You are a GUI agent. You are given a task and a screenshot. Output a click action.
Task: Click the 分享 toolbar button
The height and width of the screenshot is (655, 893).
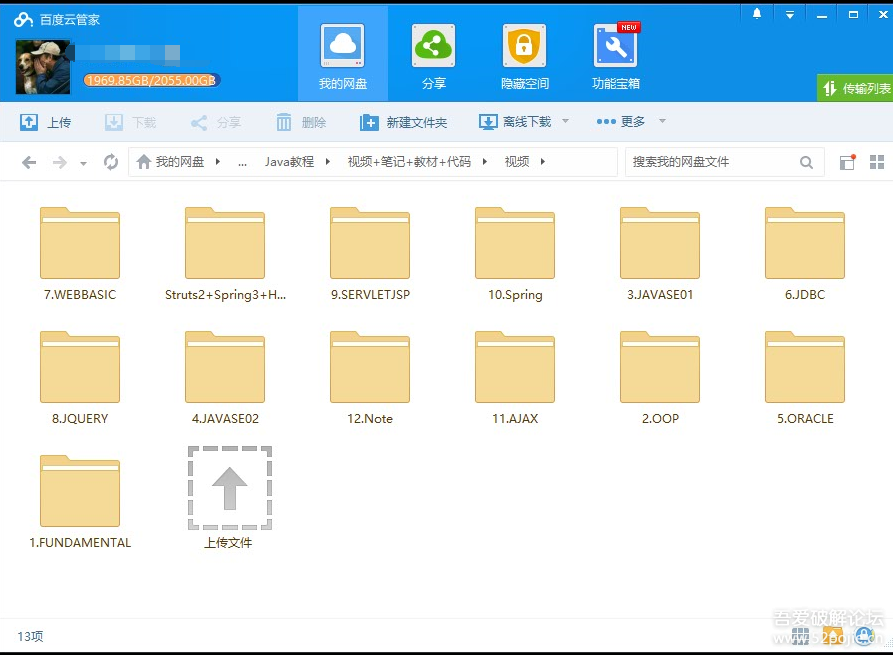[x=216, y=122]
